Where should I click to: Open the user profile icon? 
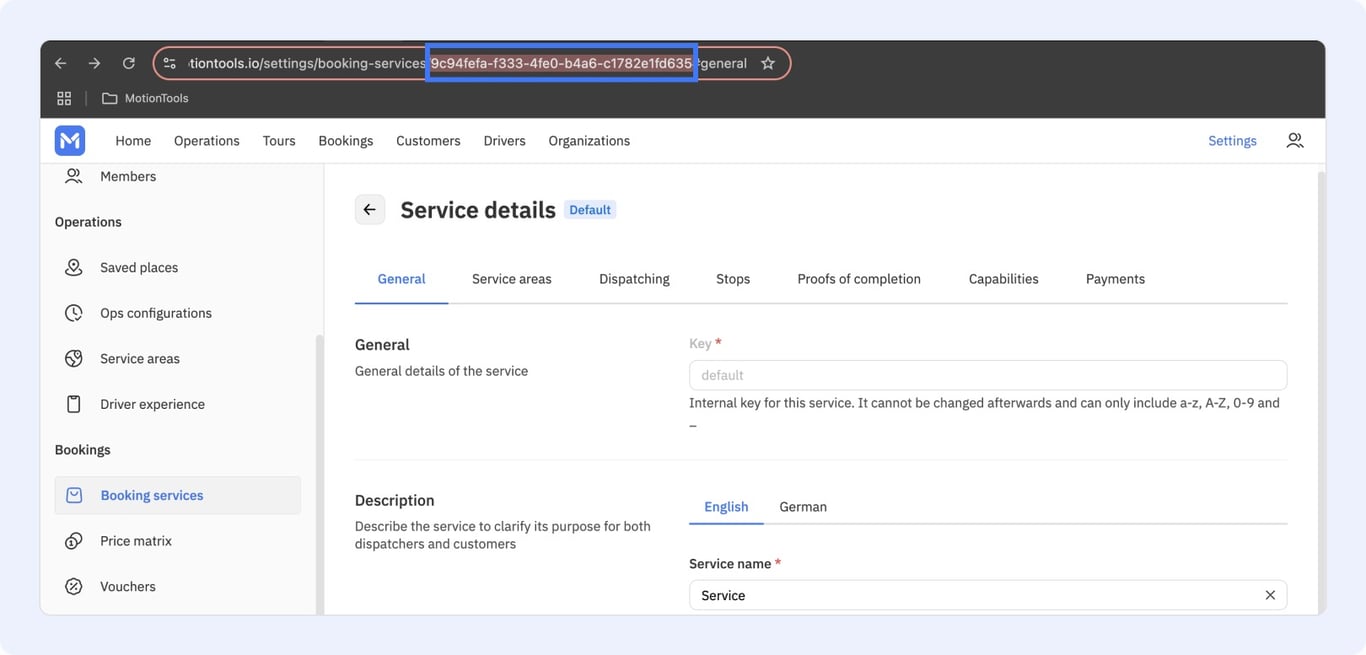[1295, 141]
